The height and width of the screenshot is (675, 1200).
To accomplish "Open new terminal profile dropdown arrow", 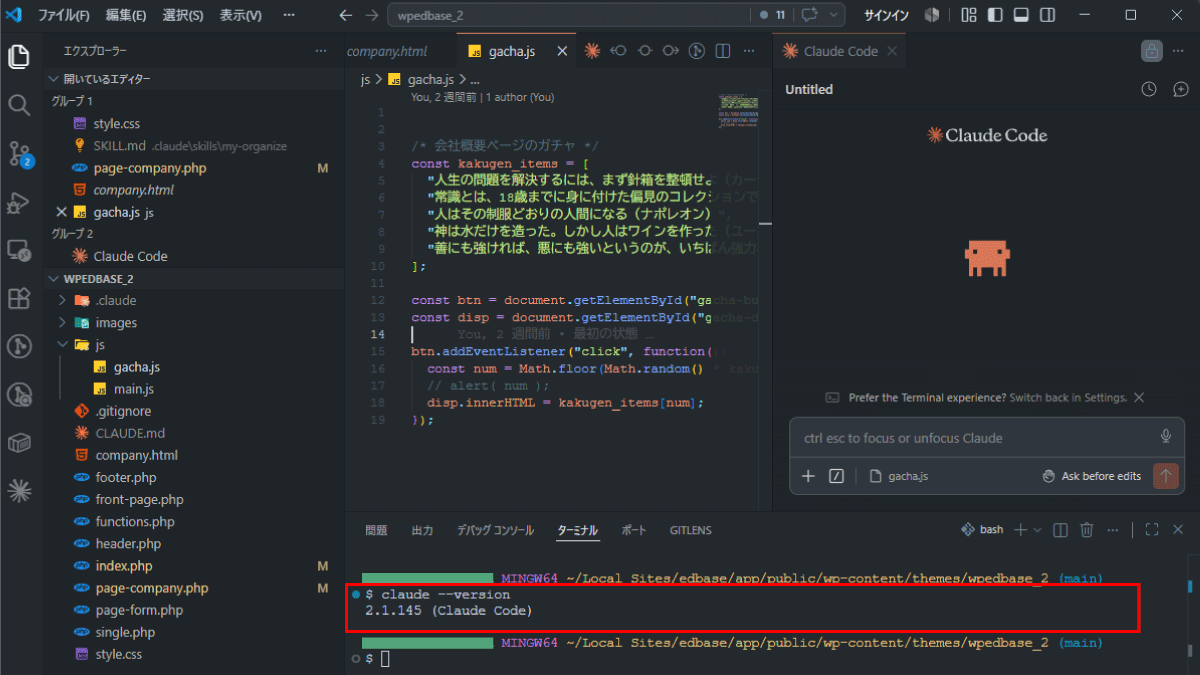I will [x=1037, y=530].
